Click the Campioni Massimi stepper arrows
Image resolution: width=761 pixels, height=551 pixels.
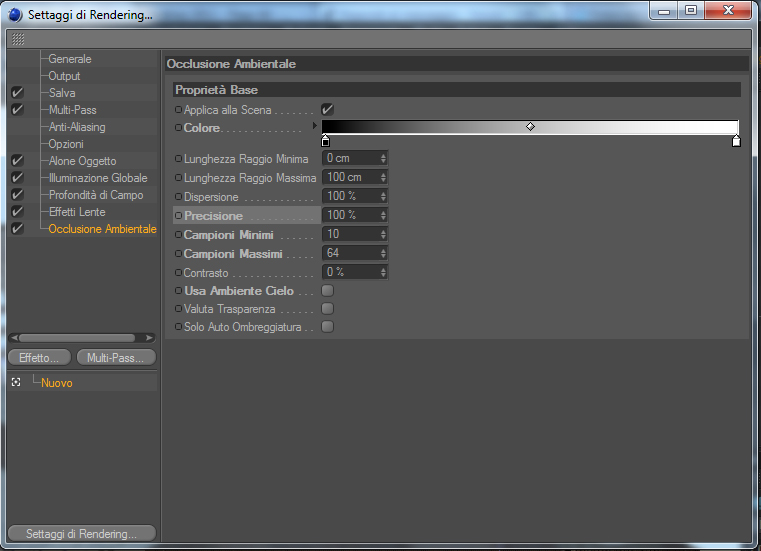coord(383,253)
